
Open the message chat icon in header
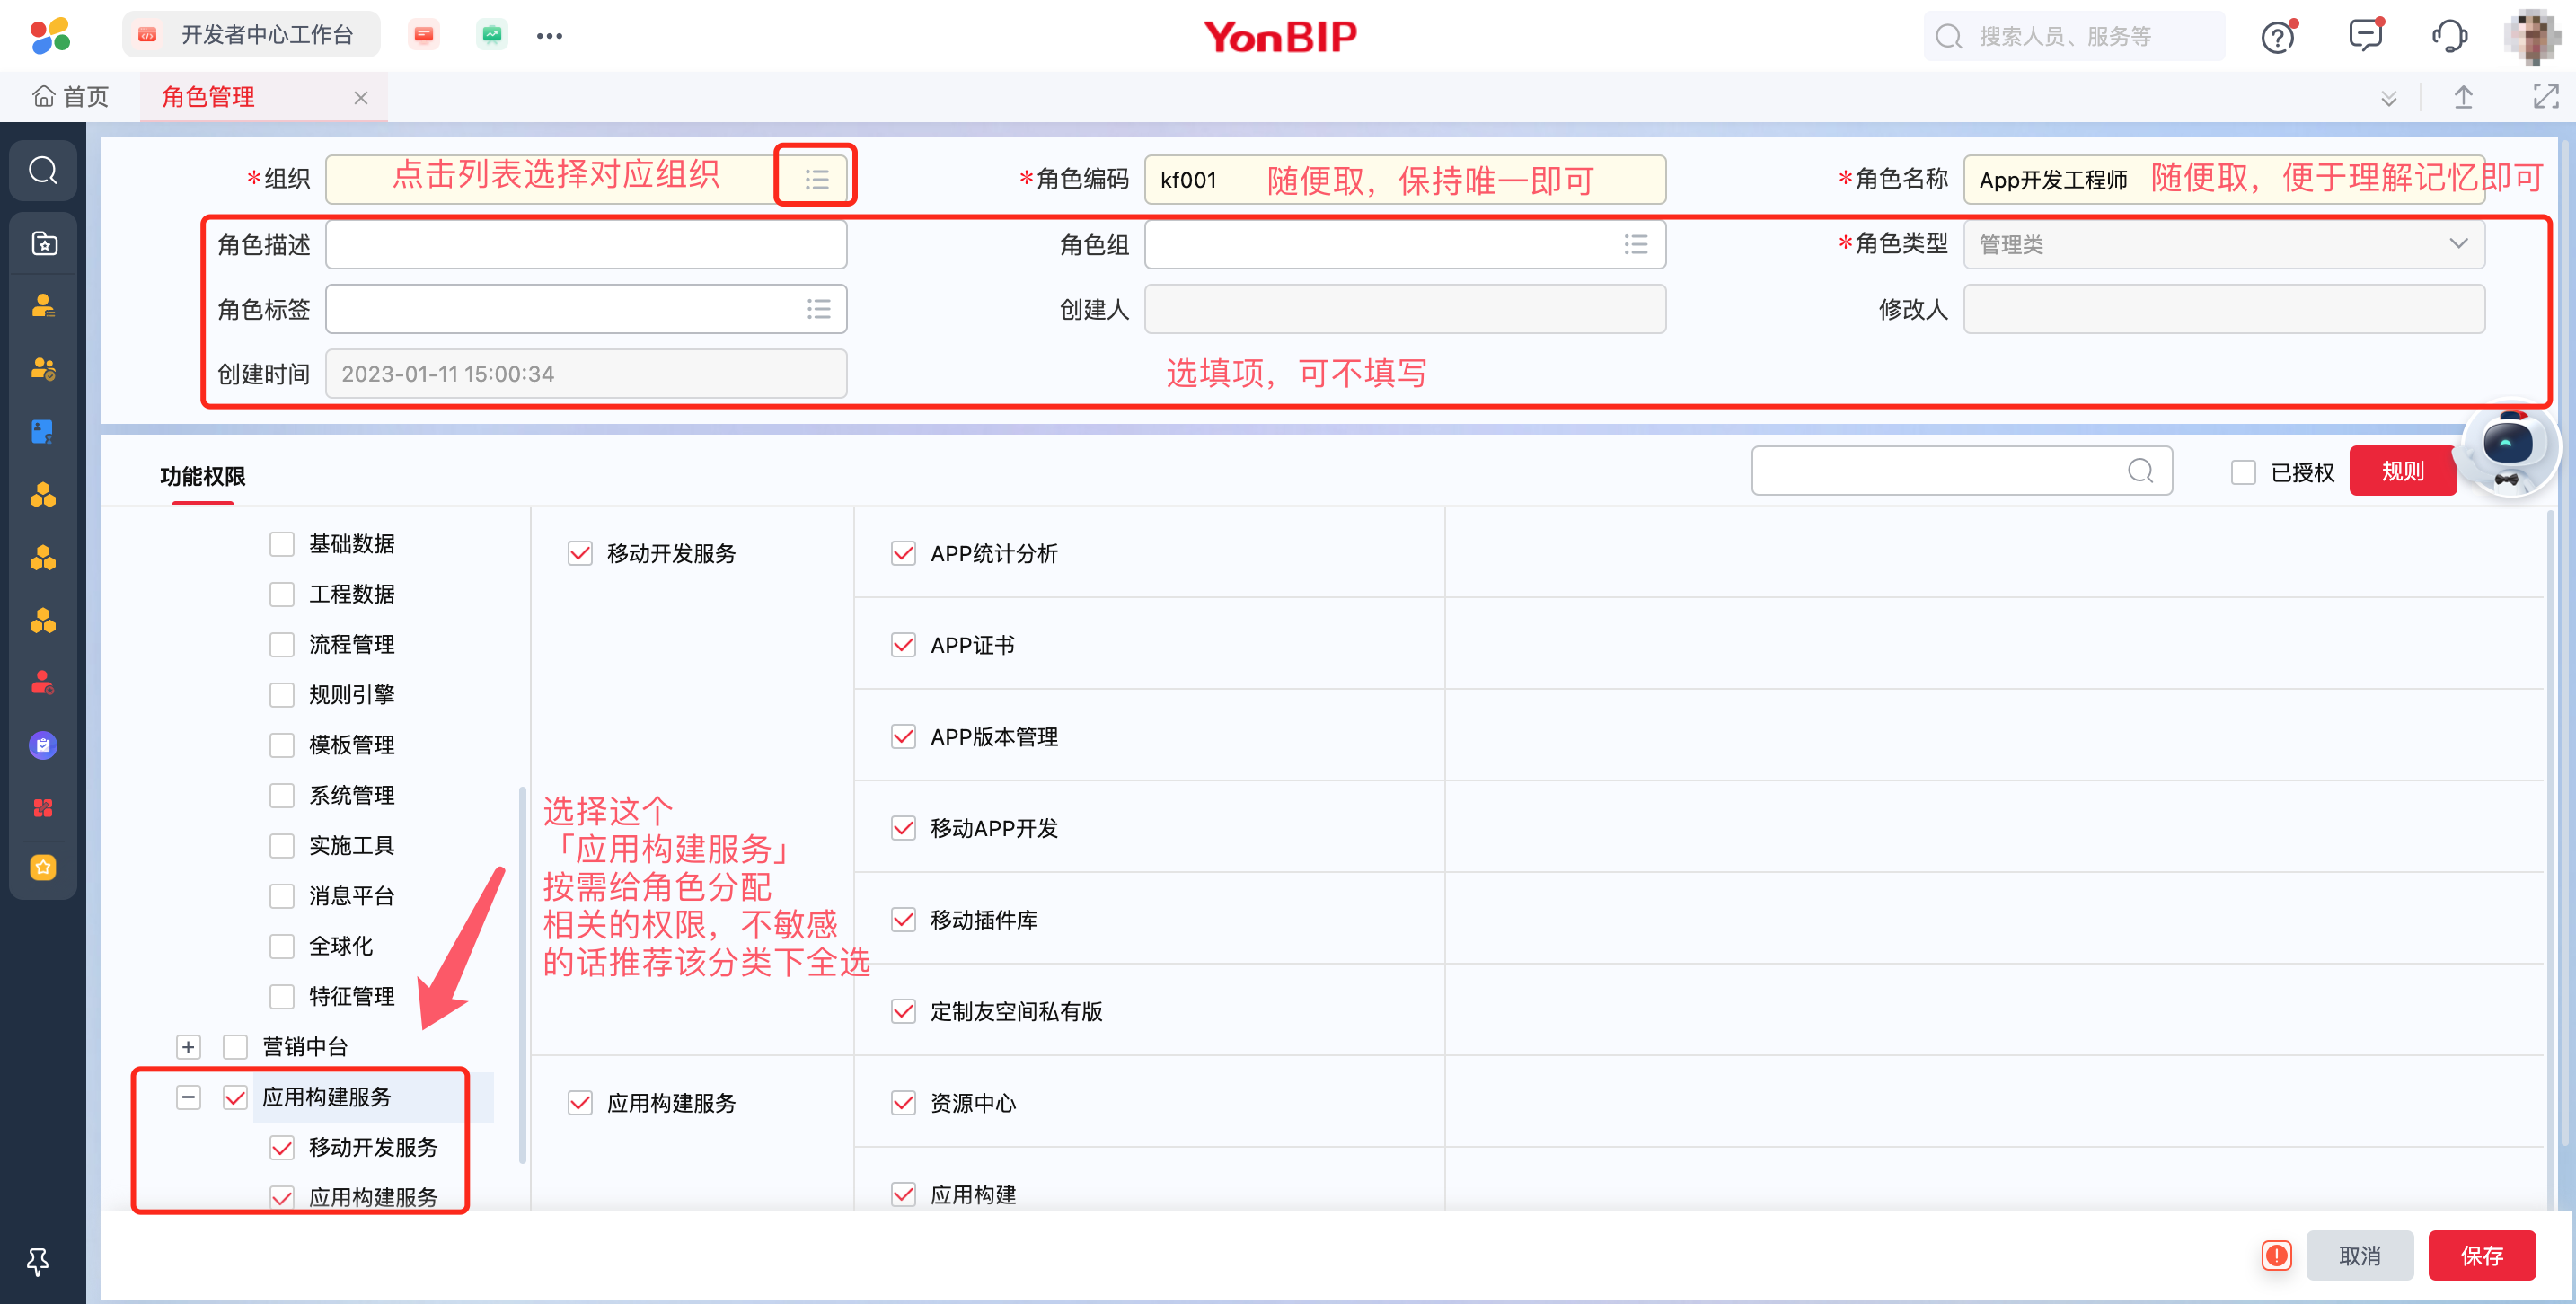tap(2365, 35)
